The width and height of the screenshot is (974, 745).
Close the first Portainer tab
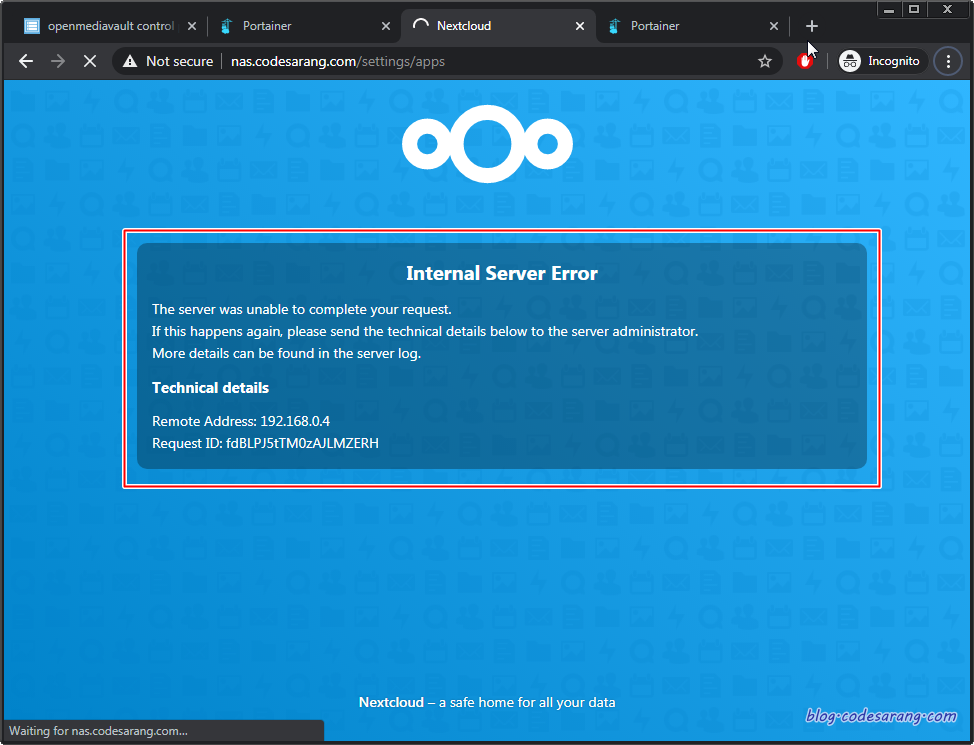click(386, 26)
